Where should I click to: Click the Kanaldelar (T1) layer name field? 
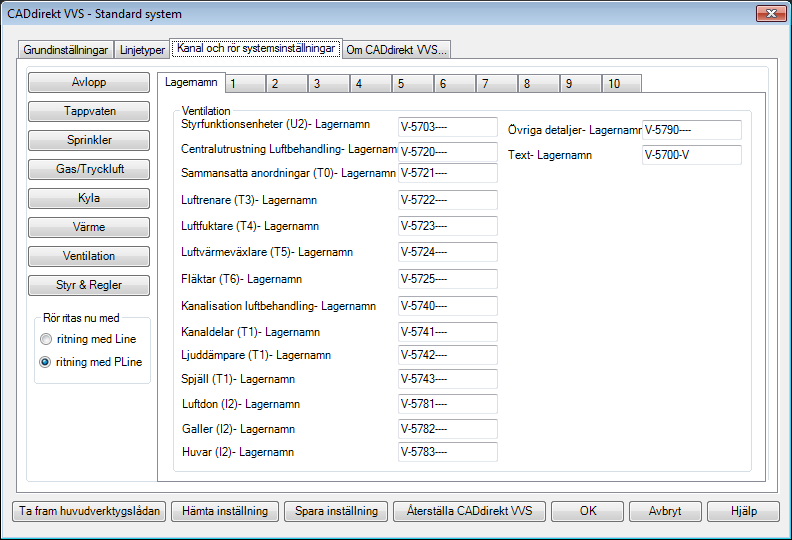click(448, 332)
